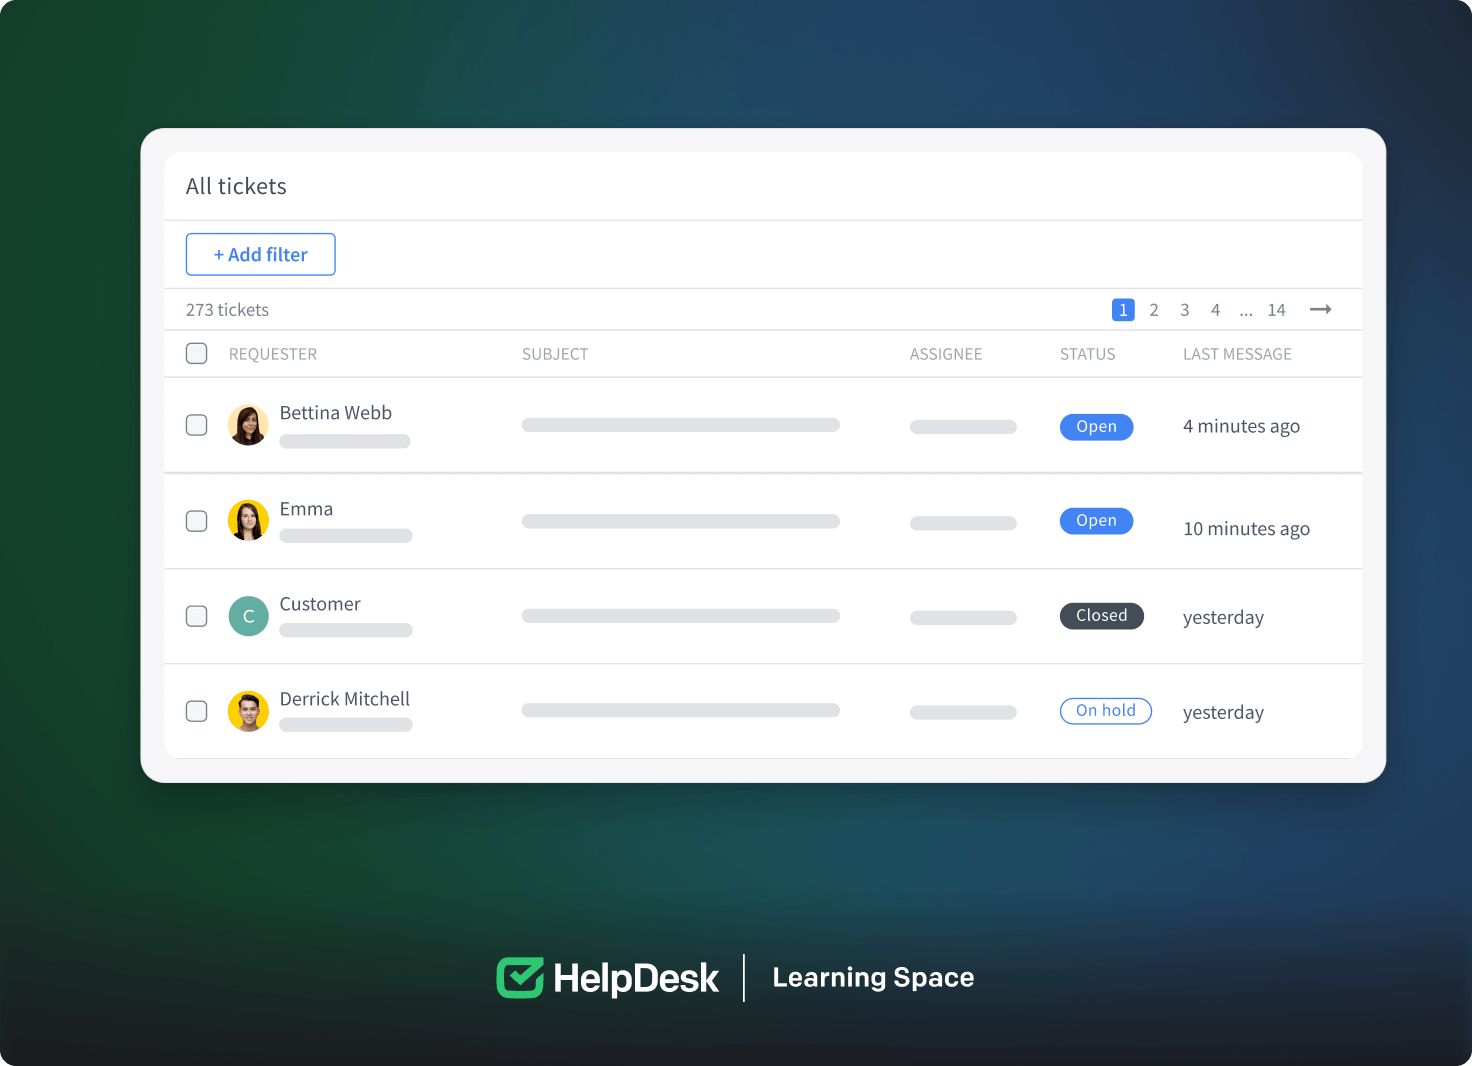Viewport: 1472px width, 1066px height.
Task: Toggle the select-all checkbox in the header
Action: pos(196,353)
